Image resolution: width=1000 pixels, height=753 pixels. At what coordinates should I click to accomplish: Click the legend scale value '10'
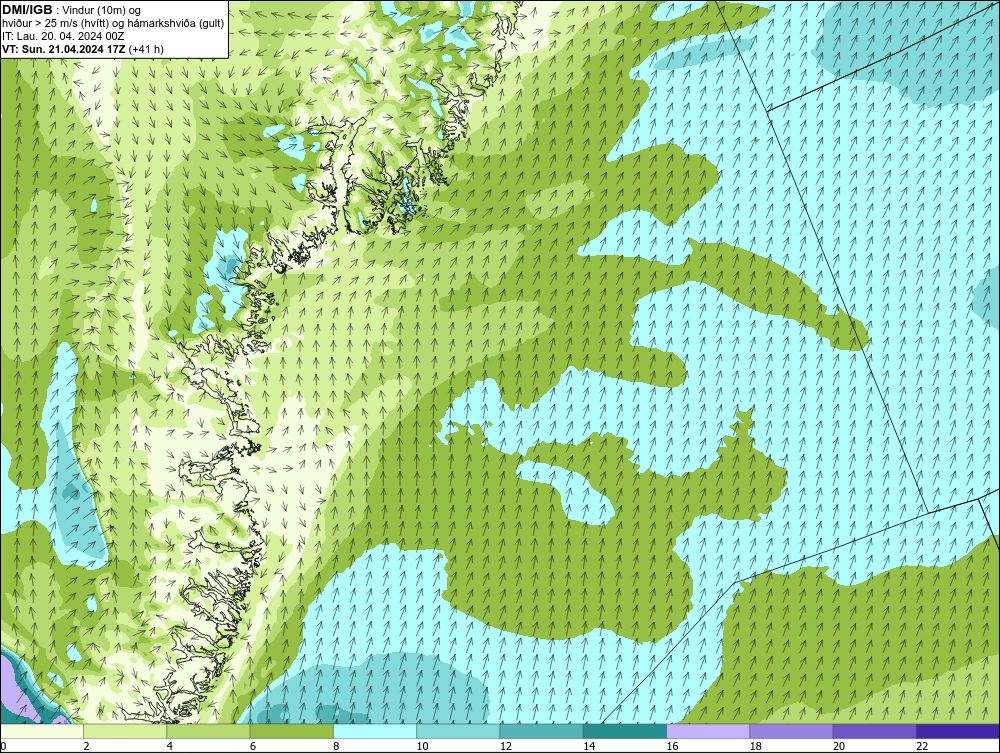coord(422,746)
